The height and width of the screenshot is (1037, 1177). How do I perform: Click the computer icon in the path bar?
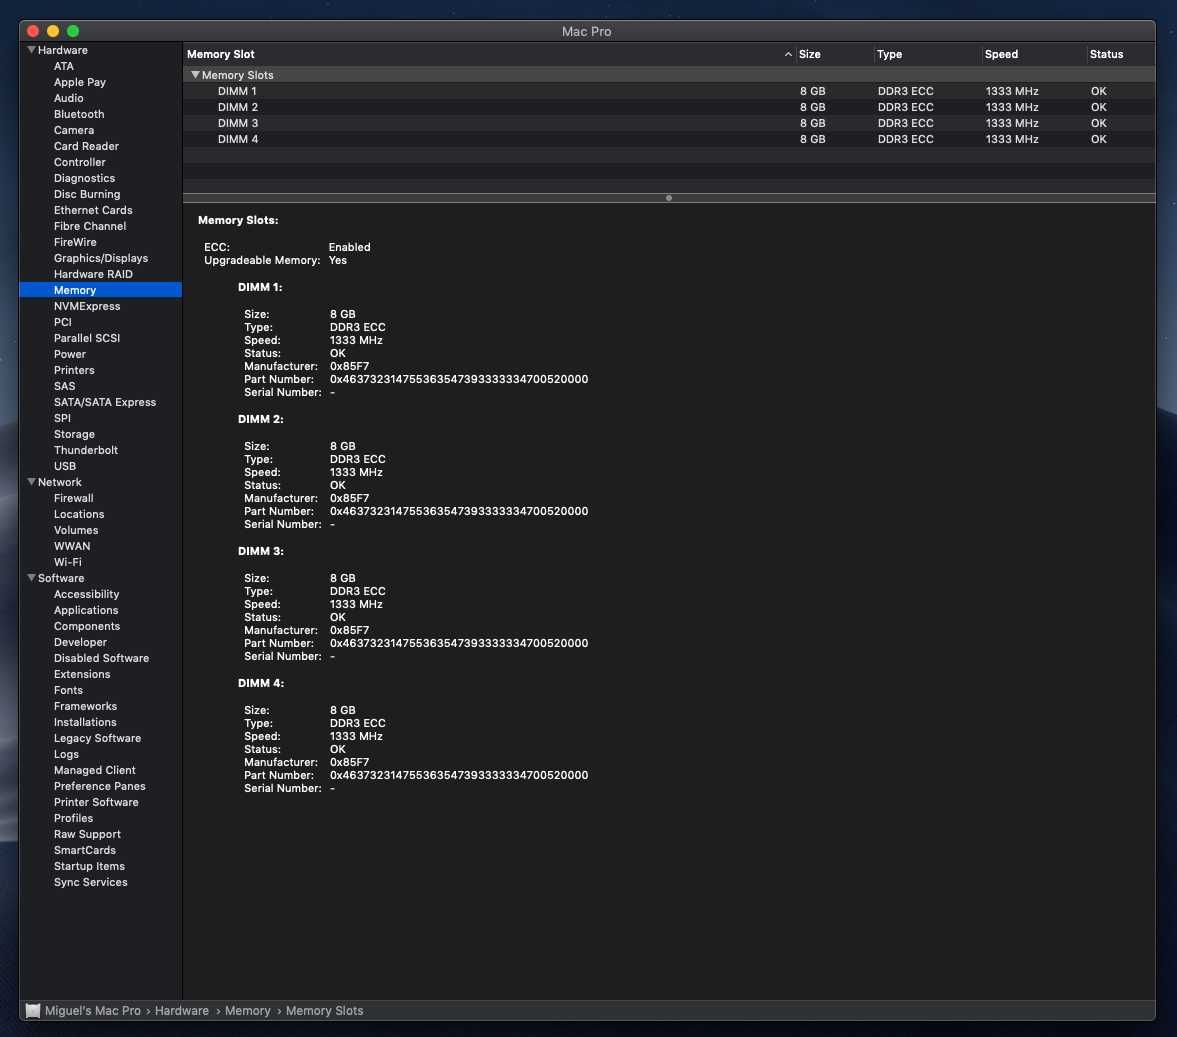click(x=33, y=1010)
